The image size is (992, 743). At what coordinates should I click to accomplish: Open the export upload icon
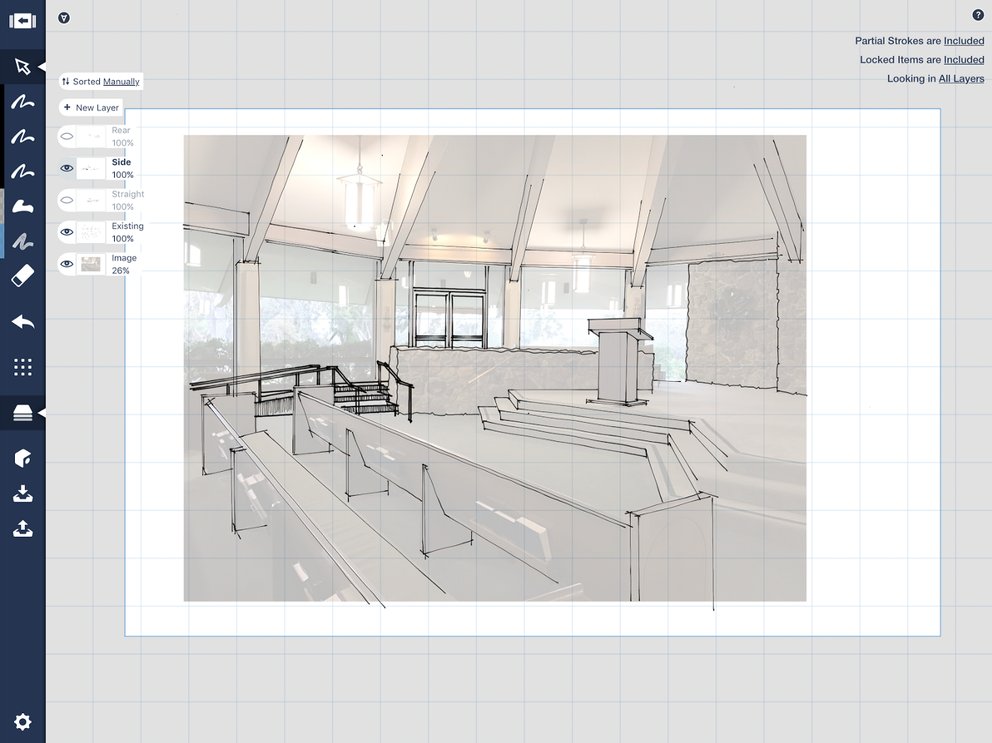22,529
